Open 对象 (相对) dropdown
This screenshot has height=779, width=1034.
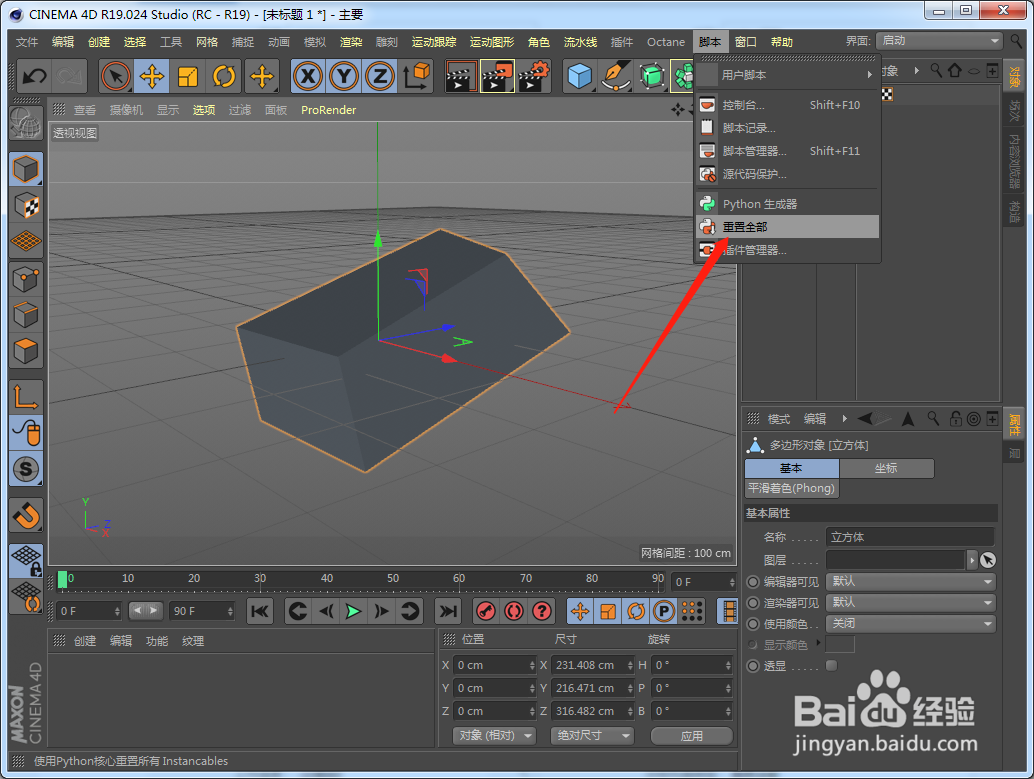click(495, 735)
